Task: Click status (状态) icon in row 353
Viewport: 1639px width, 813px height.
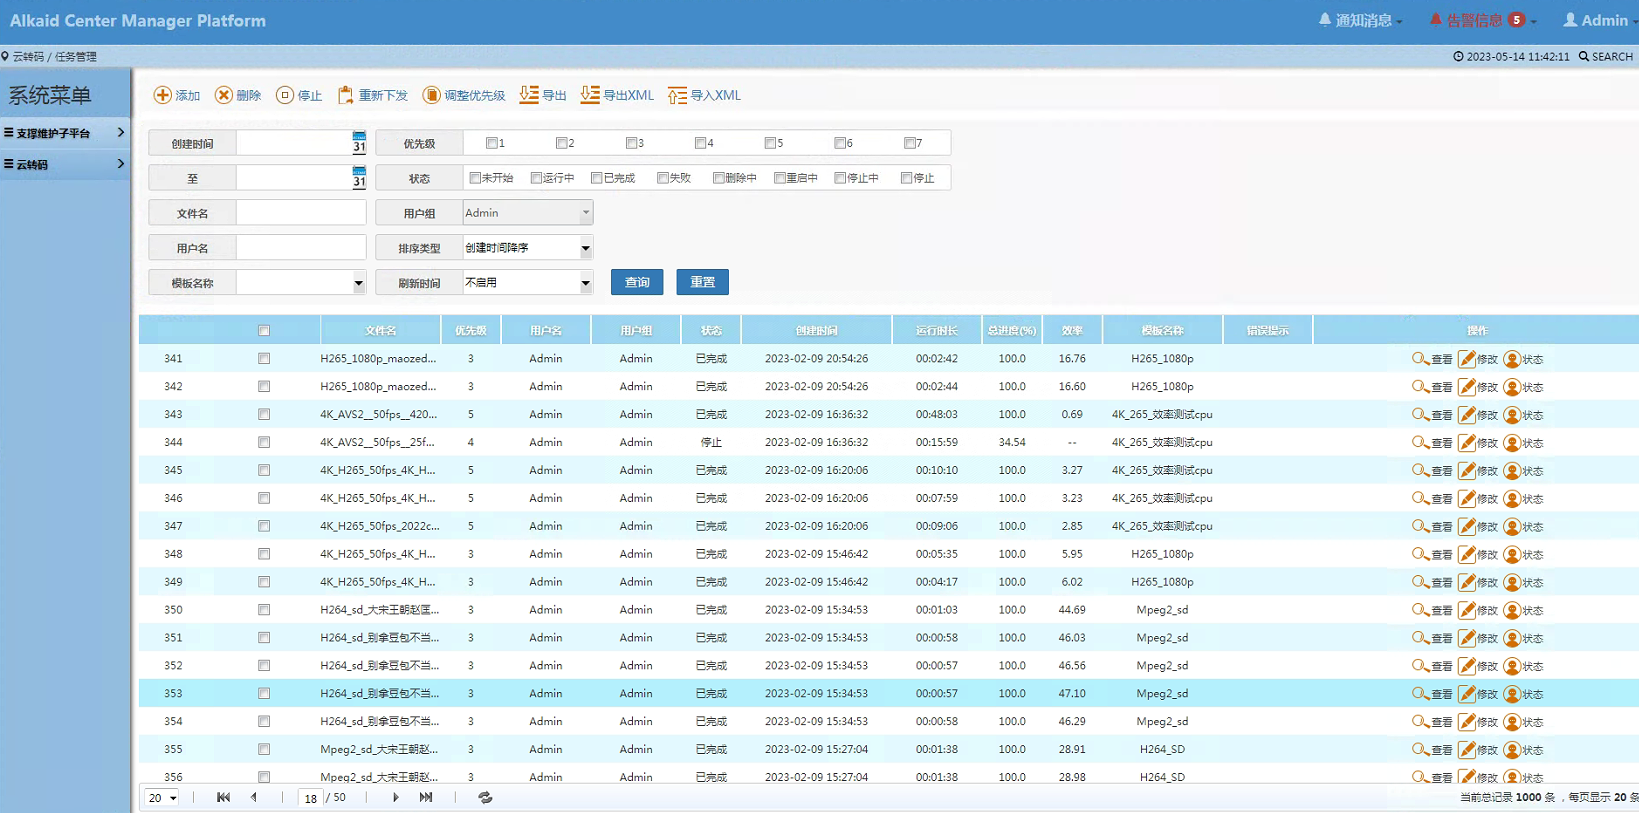Action: [1512, 693]
